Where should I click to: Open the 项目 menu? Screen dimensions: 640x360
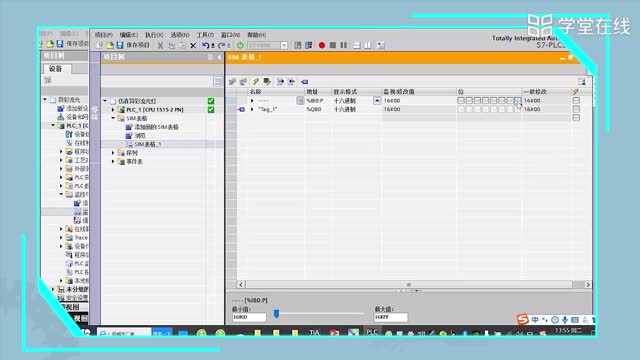tap(104, 35)
